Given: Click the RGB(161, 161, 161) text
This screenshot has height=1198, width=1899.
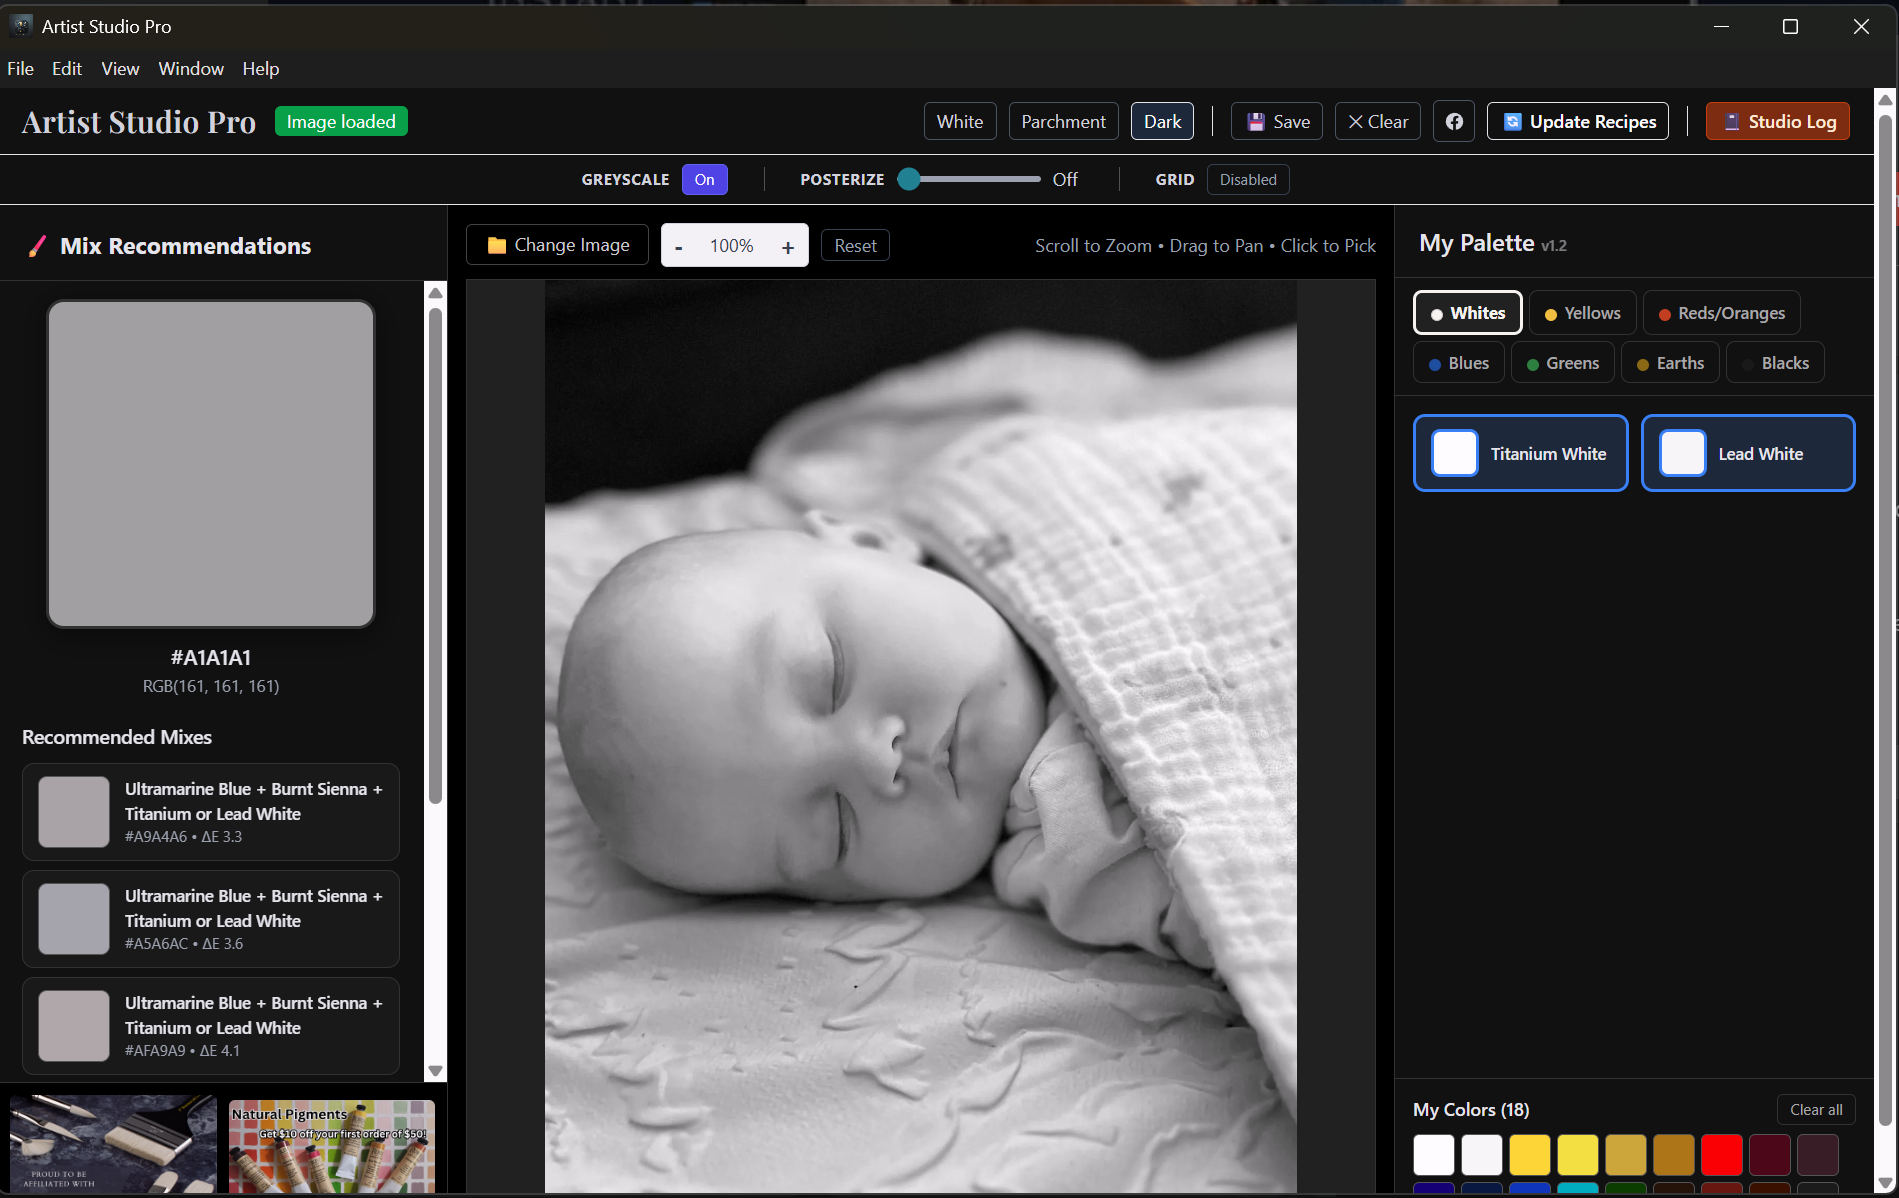Looking at the screenshot, I should click(211, 686).
